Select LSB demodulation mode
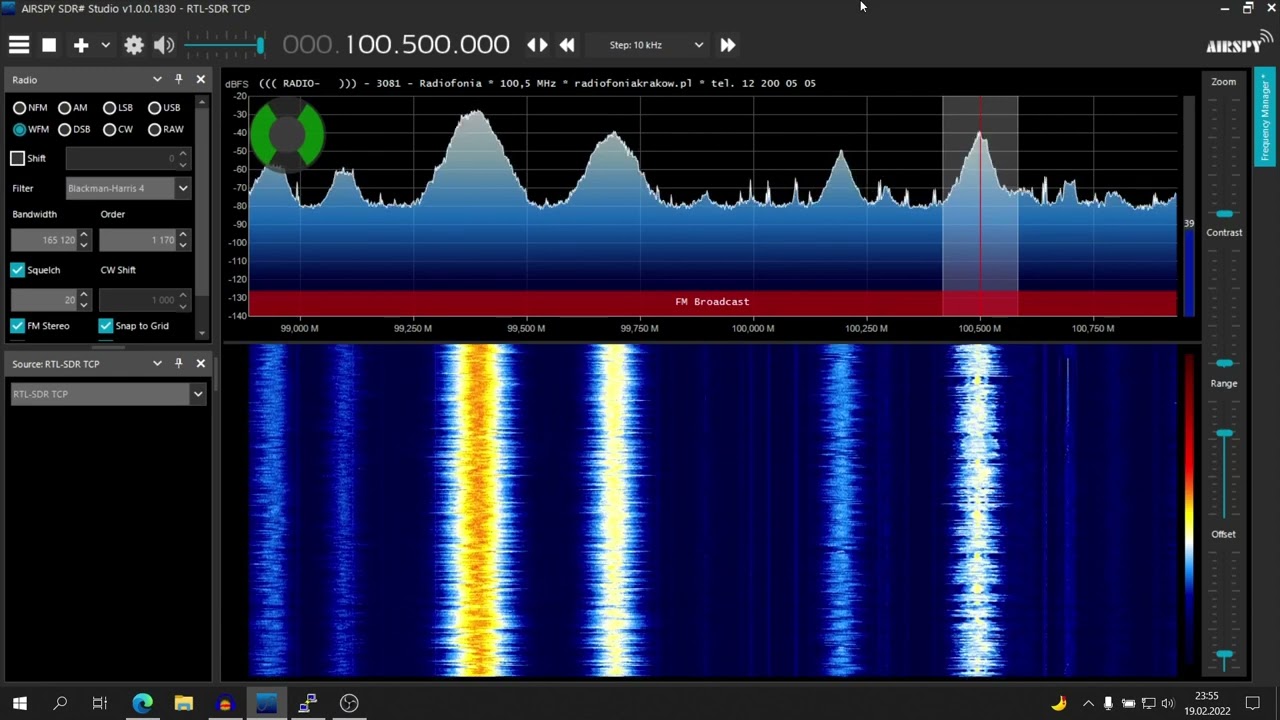The height and width of the screenshot is (720, 1280). [x=118, y=108]
